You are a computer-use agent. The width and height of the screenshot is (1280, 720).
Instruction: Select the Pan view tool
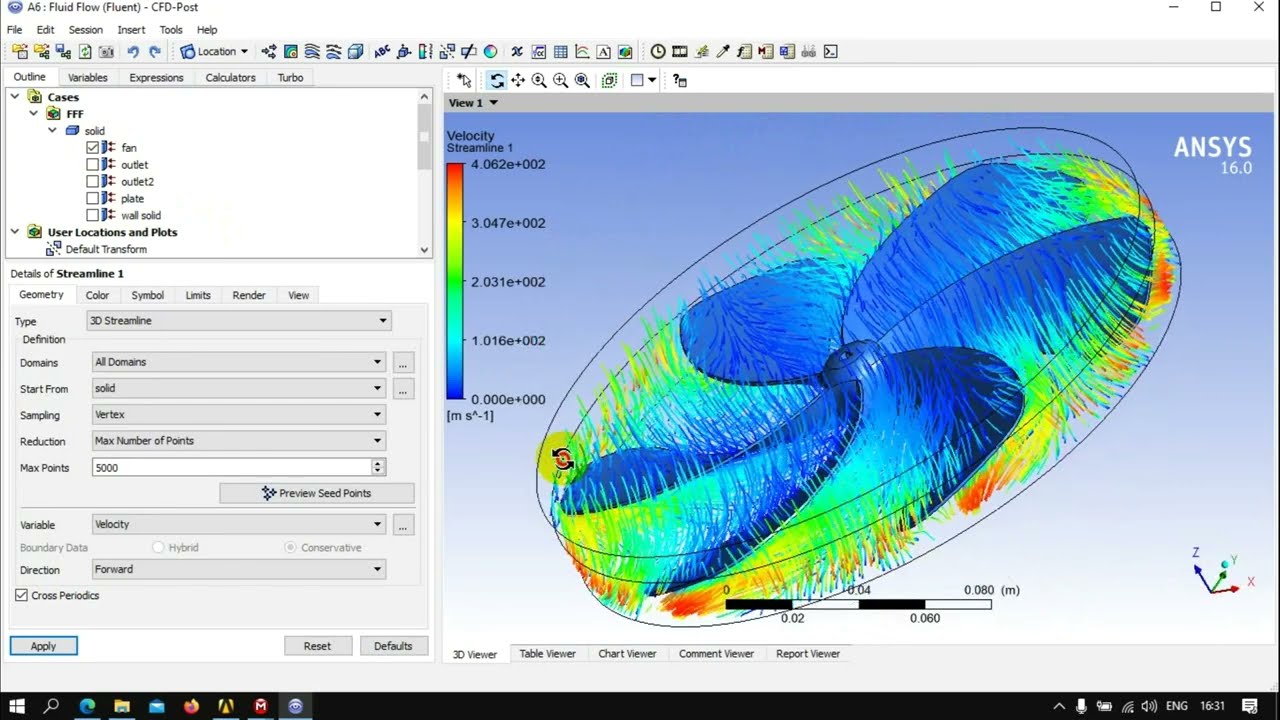(x=518, y=80)
